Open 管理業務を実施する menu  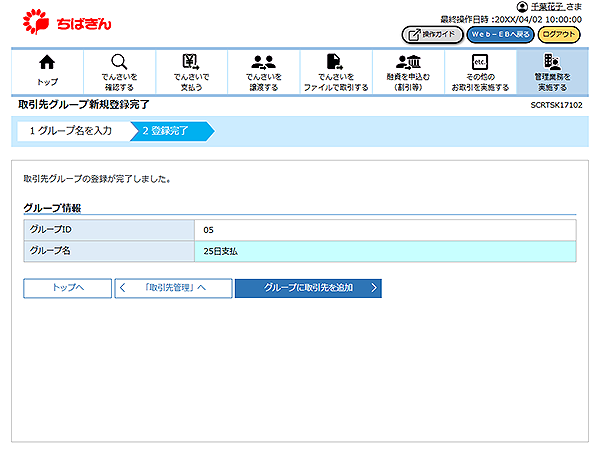(552, 72)
